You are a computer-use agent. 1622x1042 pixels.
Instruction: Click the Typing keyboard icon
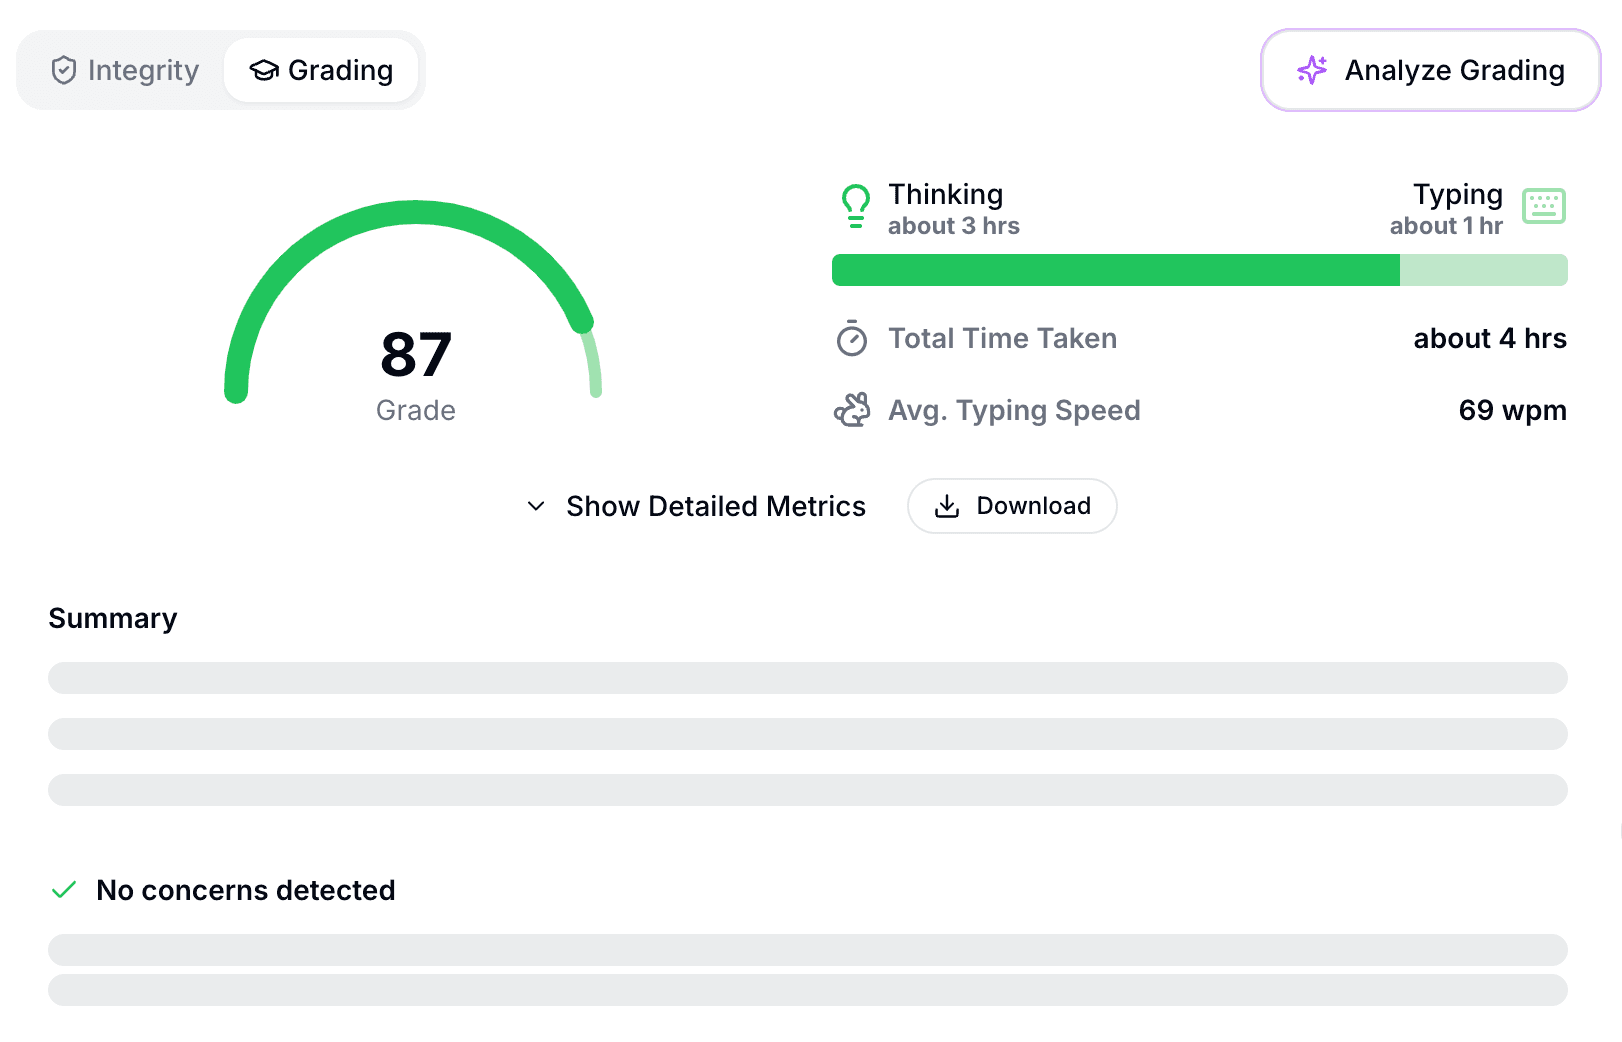pyautogui.click(x=1544, y=206)
